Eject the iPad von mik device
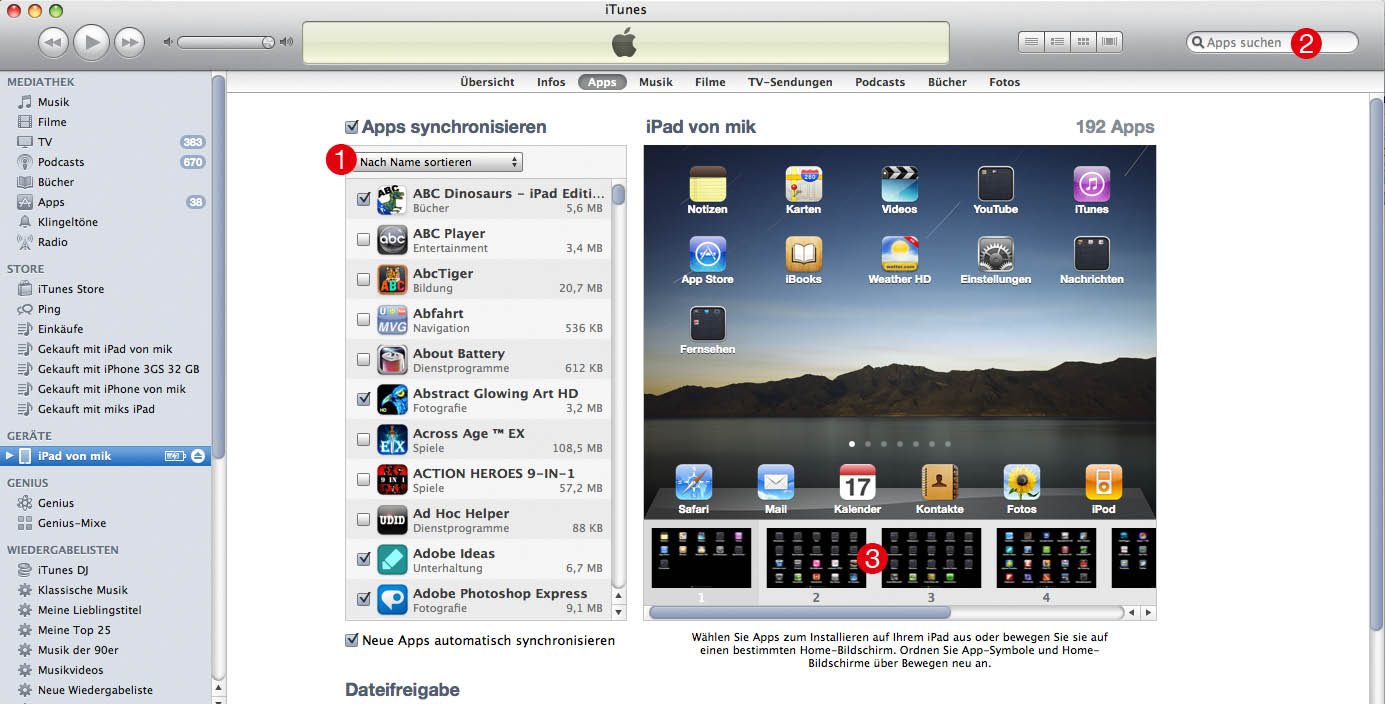Image resolution: width=1385 pixels, height=704 pixels. click(x=198, y=456)
